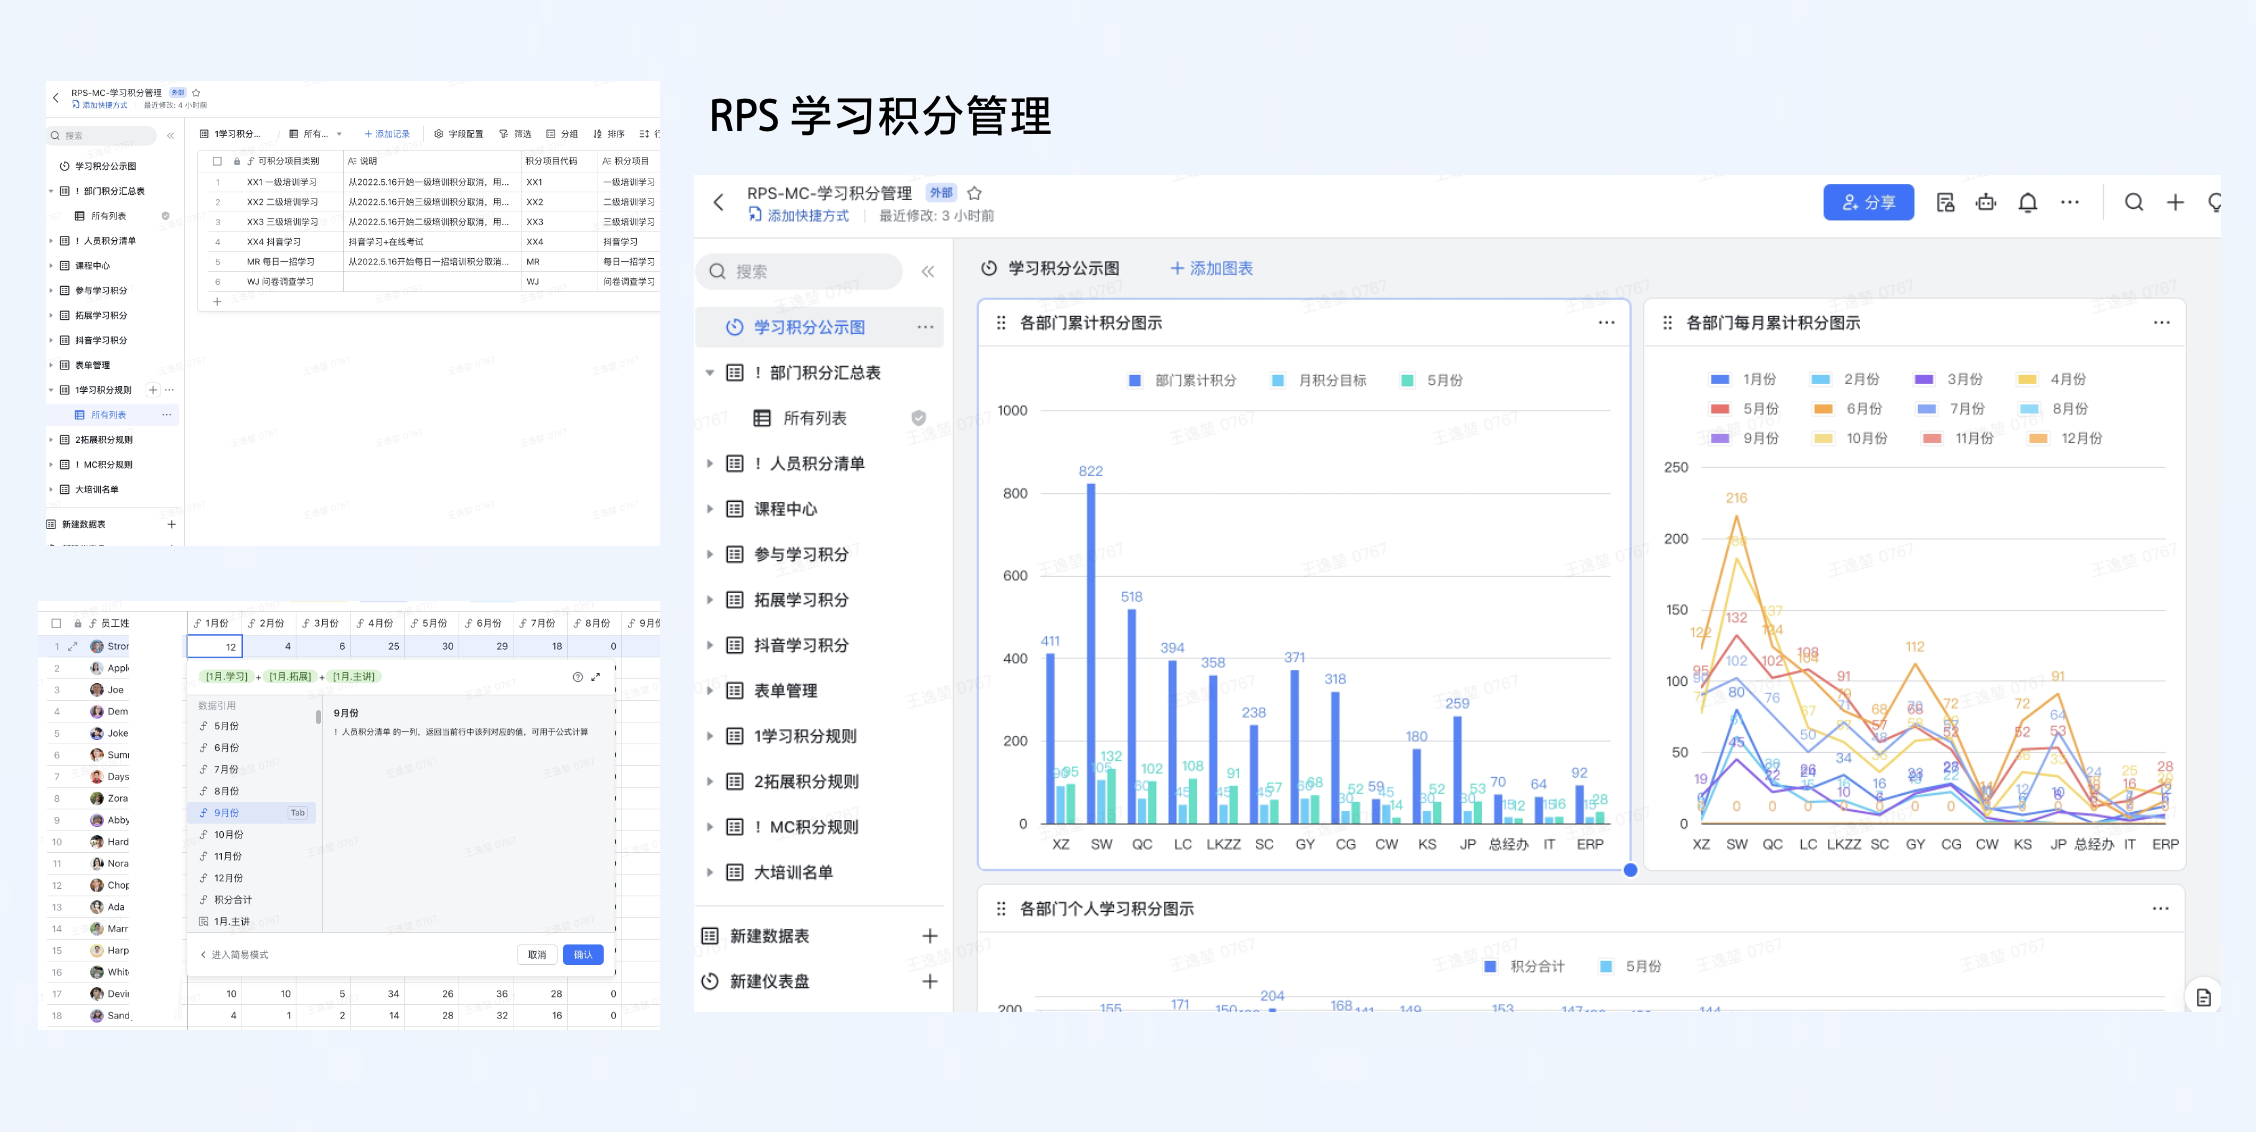Toggle the 部门累计积分 legend item

point(1183,380)
